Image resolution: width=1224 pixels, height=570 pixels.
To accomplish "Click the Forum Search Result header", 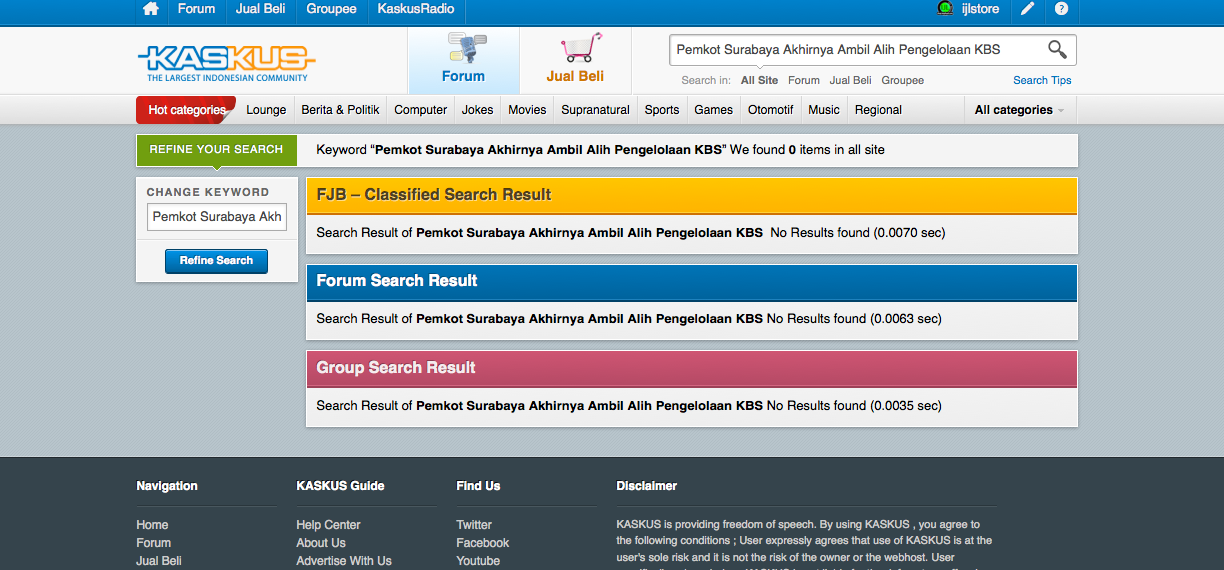I will tap(692, 282).
